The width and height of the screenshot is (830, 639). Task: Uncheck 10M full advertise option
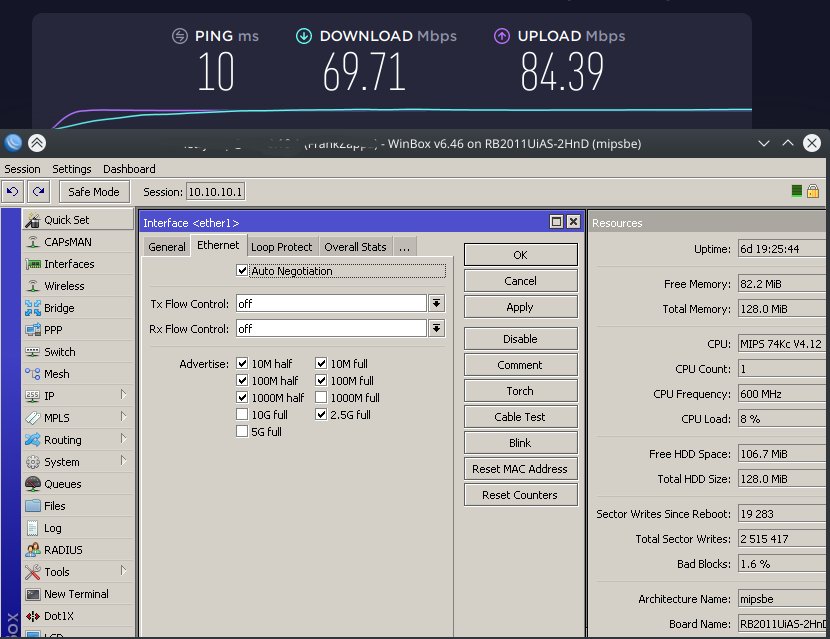[321, 363]
